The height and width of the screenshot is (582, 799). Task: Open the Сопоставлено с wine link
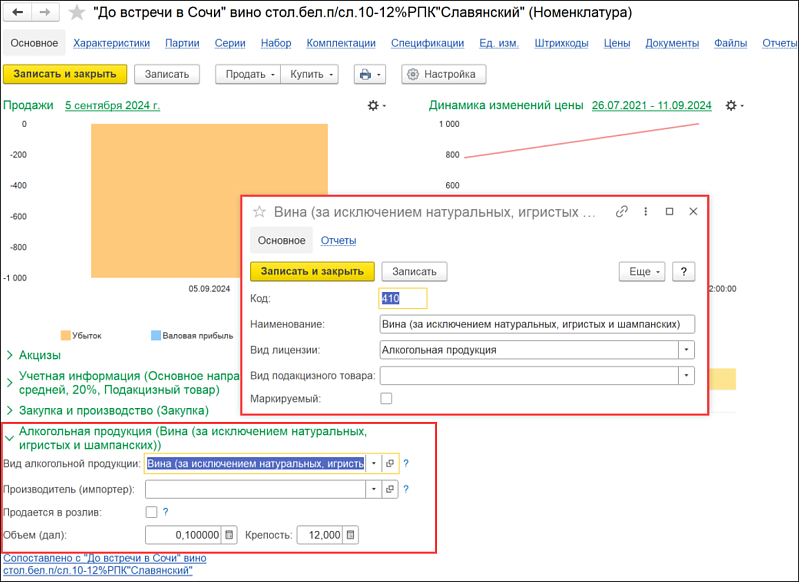click(x=104, y=564)
